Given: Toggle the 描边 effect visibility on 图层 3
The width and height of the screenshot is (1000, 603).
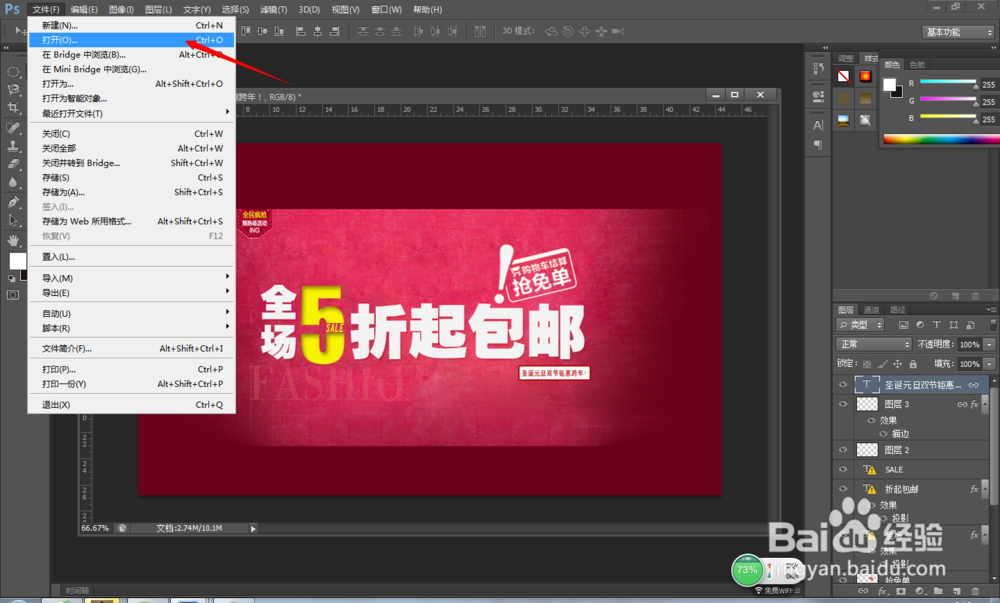Looking at the screenshot, I should tap(883, 433).
